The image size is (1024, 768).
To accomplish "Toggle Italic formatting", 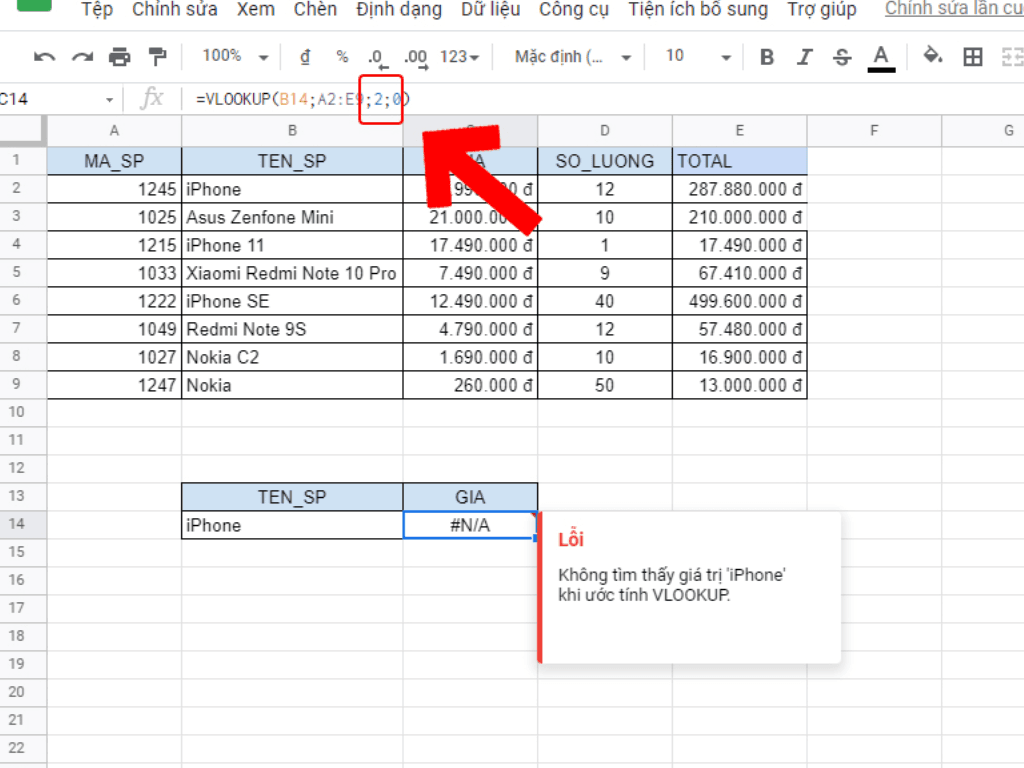I will point(805,57).
